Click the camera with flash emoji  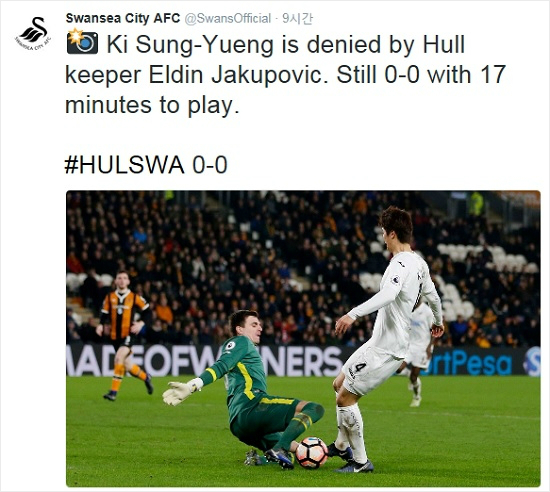point(82,42)
